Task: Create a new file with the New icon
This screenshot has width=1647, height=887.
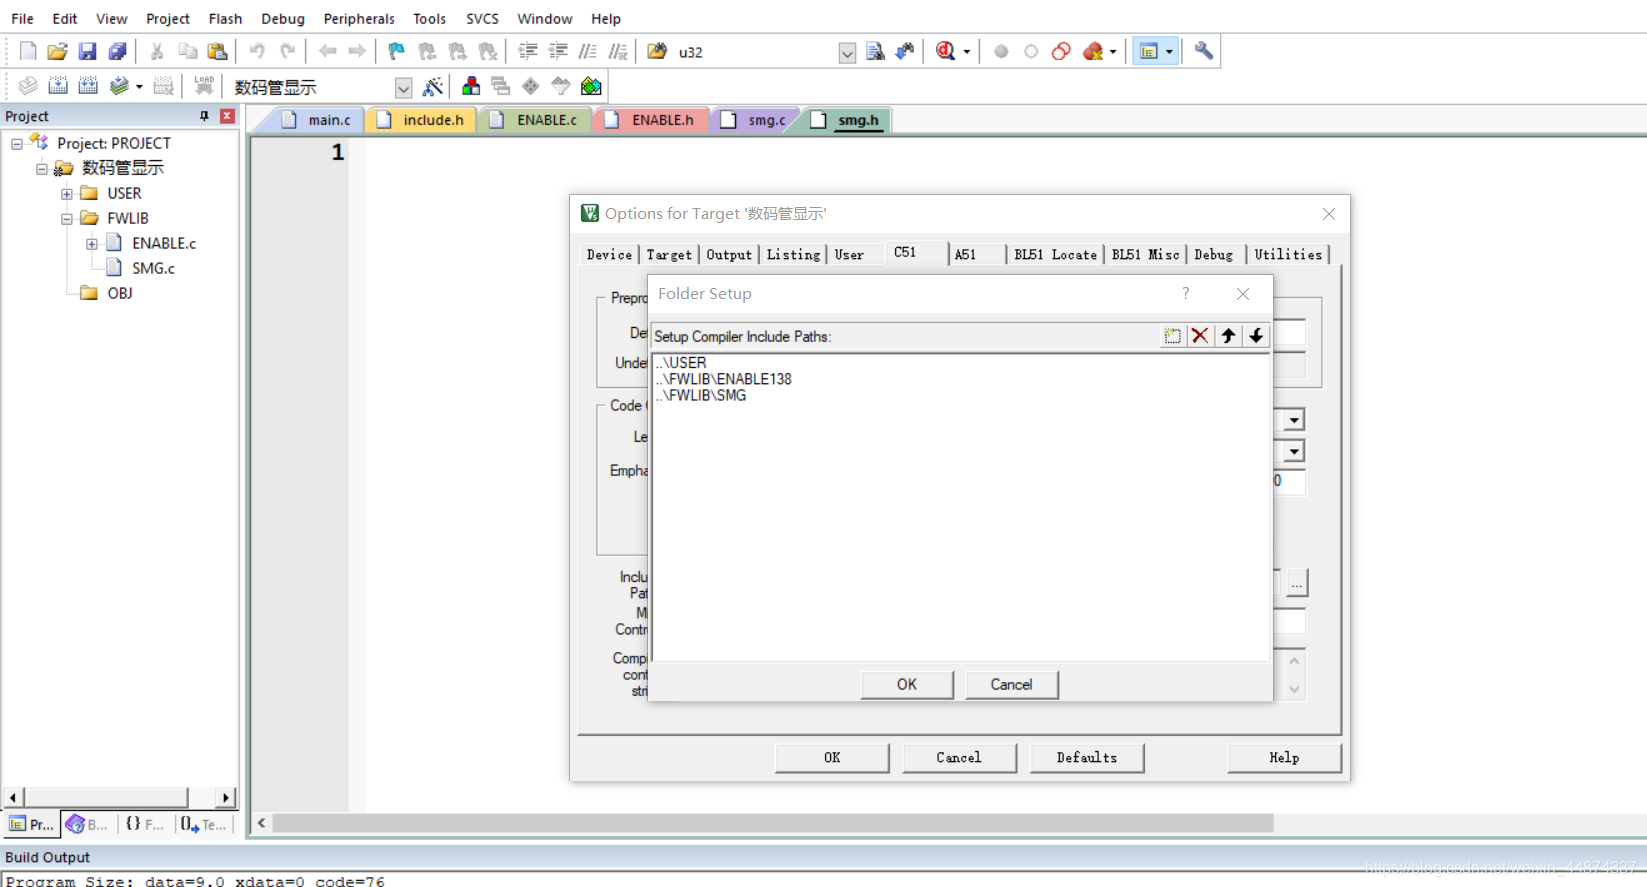Action: [28, 51]
